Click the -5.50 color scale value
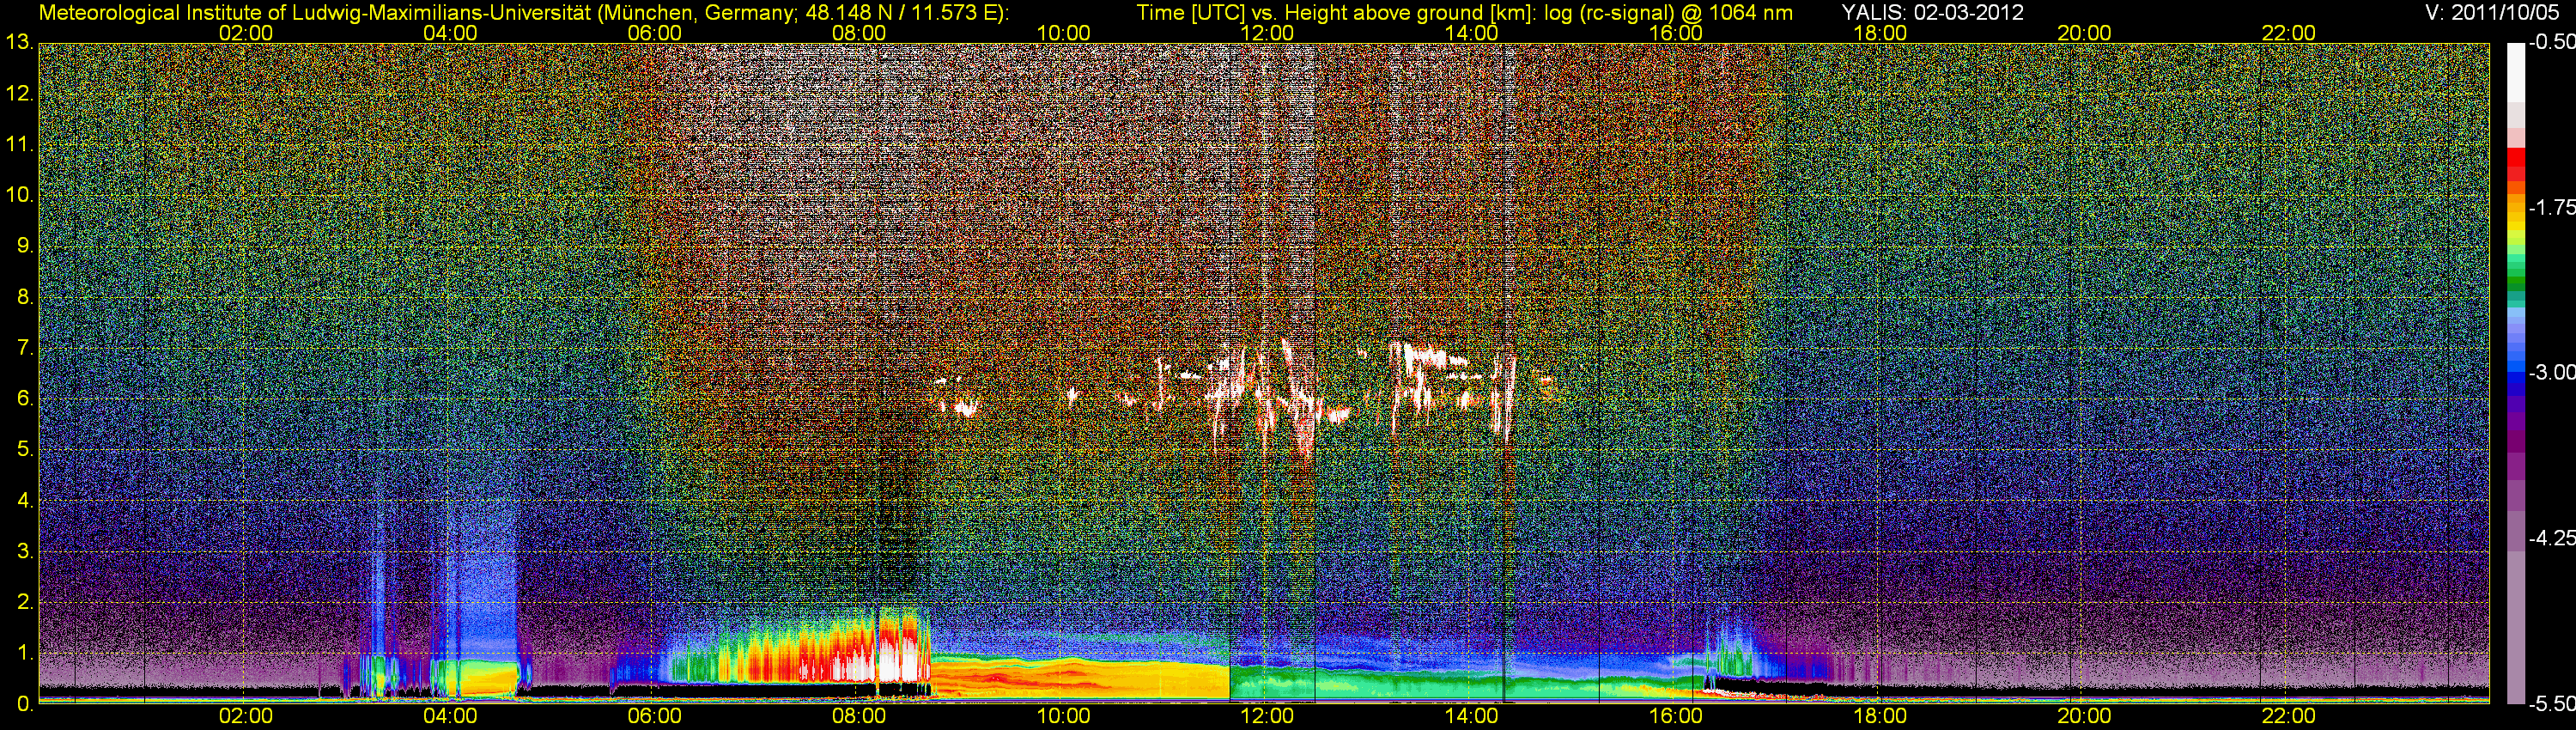This screenshot has height=730, width=2576. [2551, 703]
